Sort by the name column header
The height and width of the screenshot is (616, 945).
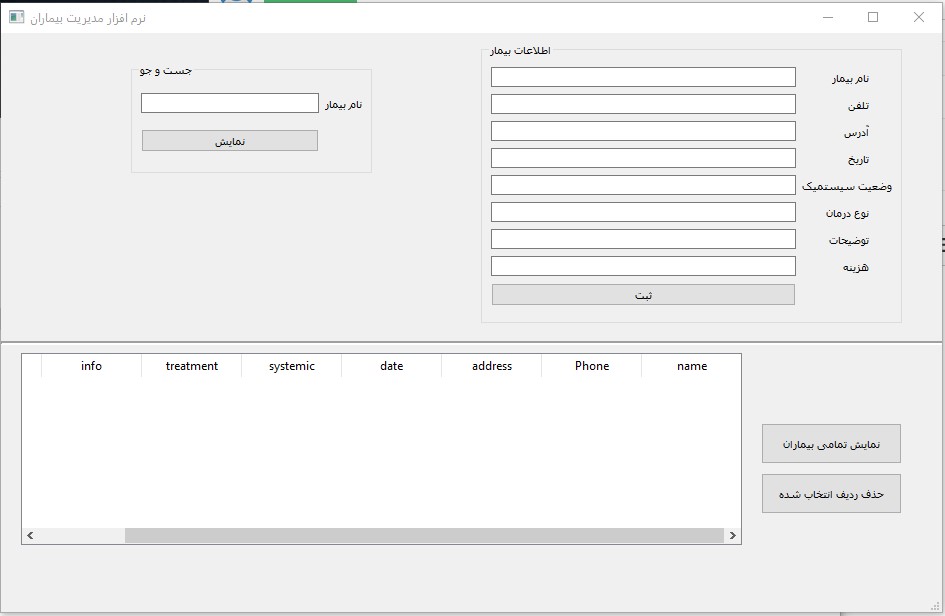(x=691, y=366)
